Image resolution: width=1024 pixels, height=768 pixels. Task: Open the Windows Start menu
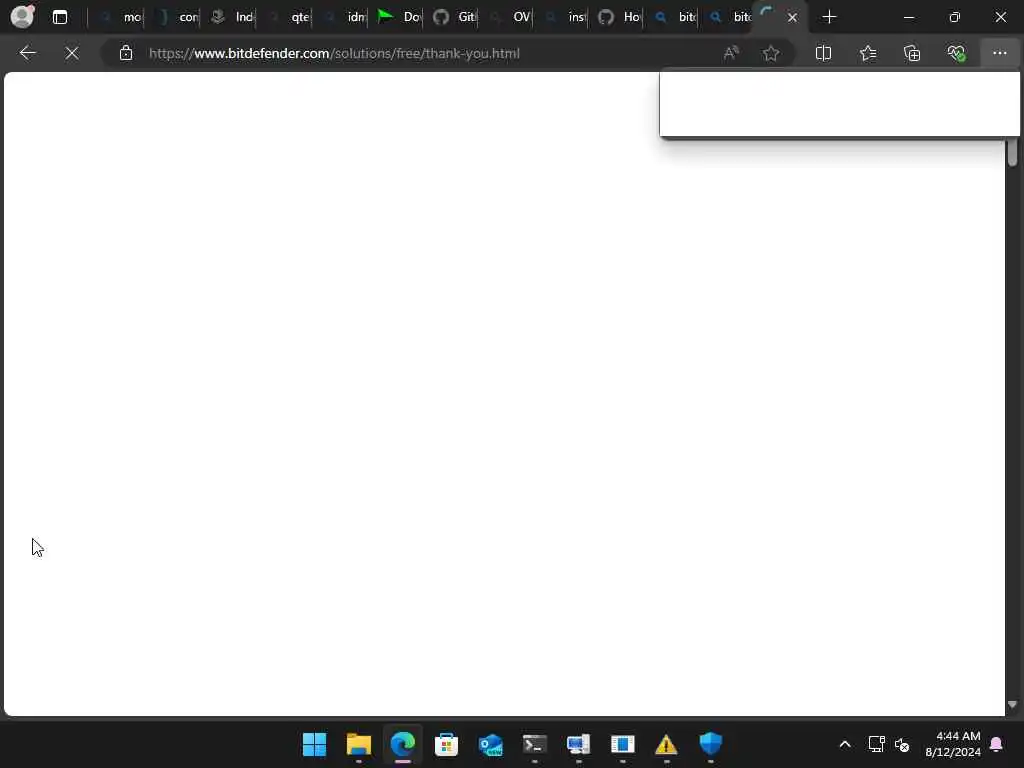point(314,744)
